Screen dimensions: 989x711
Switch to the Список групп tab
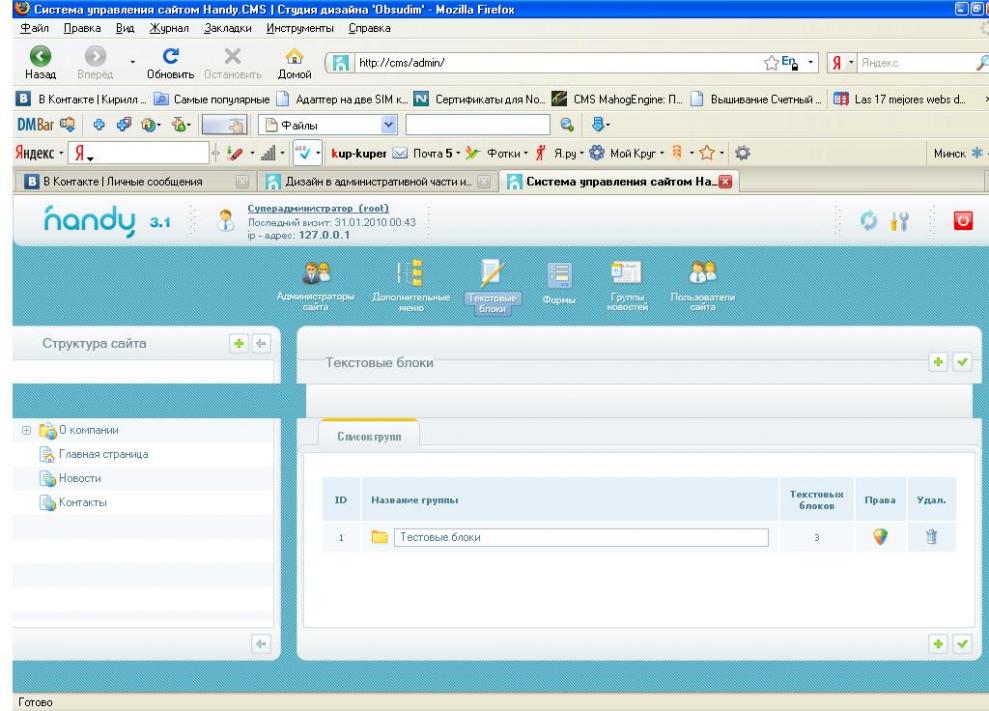[368, 438]
